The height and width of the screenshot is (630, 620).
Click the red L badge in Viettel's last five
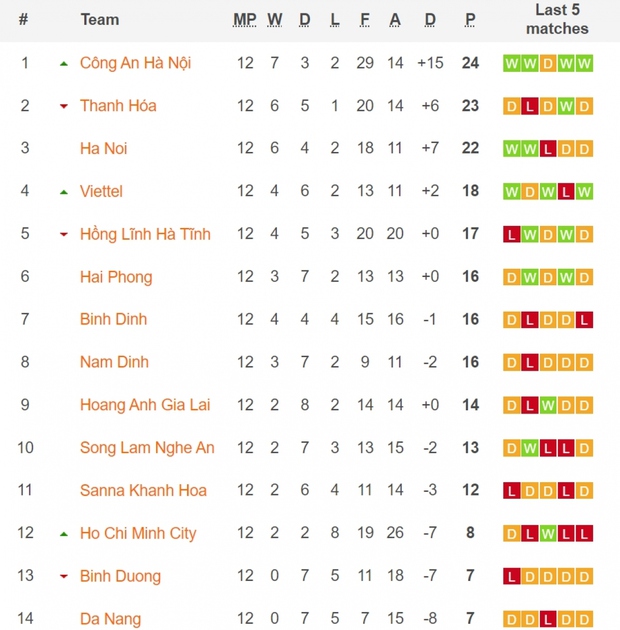click(566, 192)
